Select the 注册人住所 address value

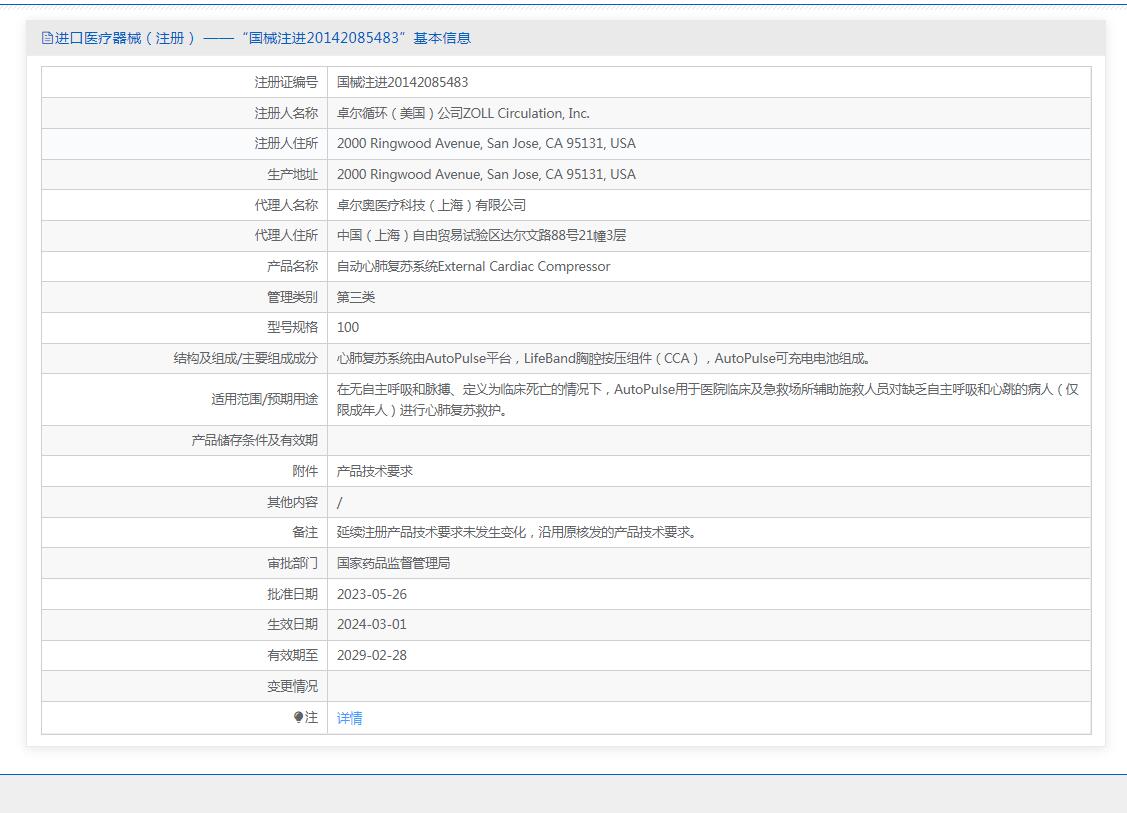pos(486,143)
